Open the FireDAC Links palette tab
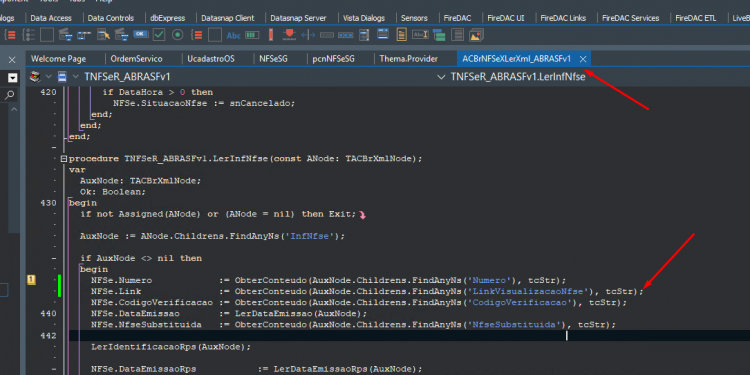The height and width of the screenshot is (375, 750). click(563, 18)
